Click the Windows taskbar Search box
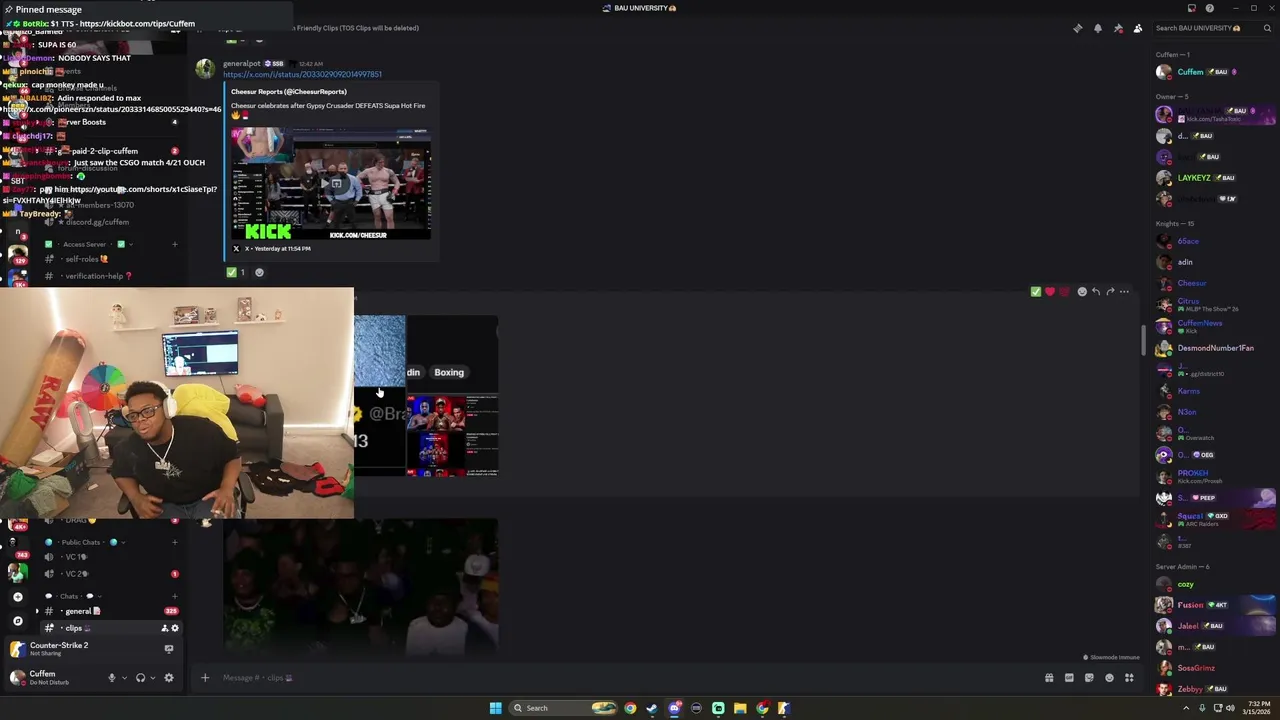 (565, 708)
